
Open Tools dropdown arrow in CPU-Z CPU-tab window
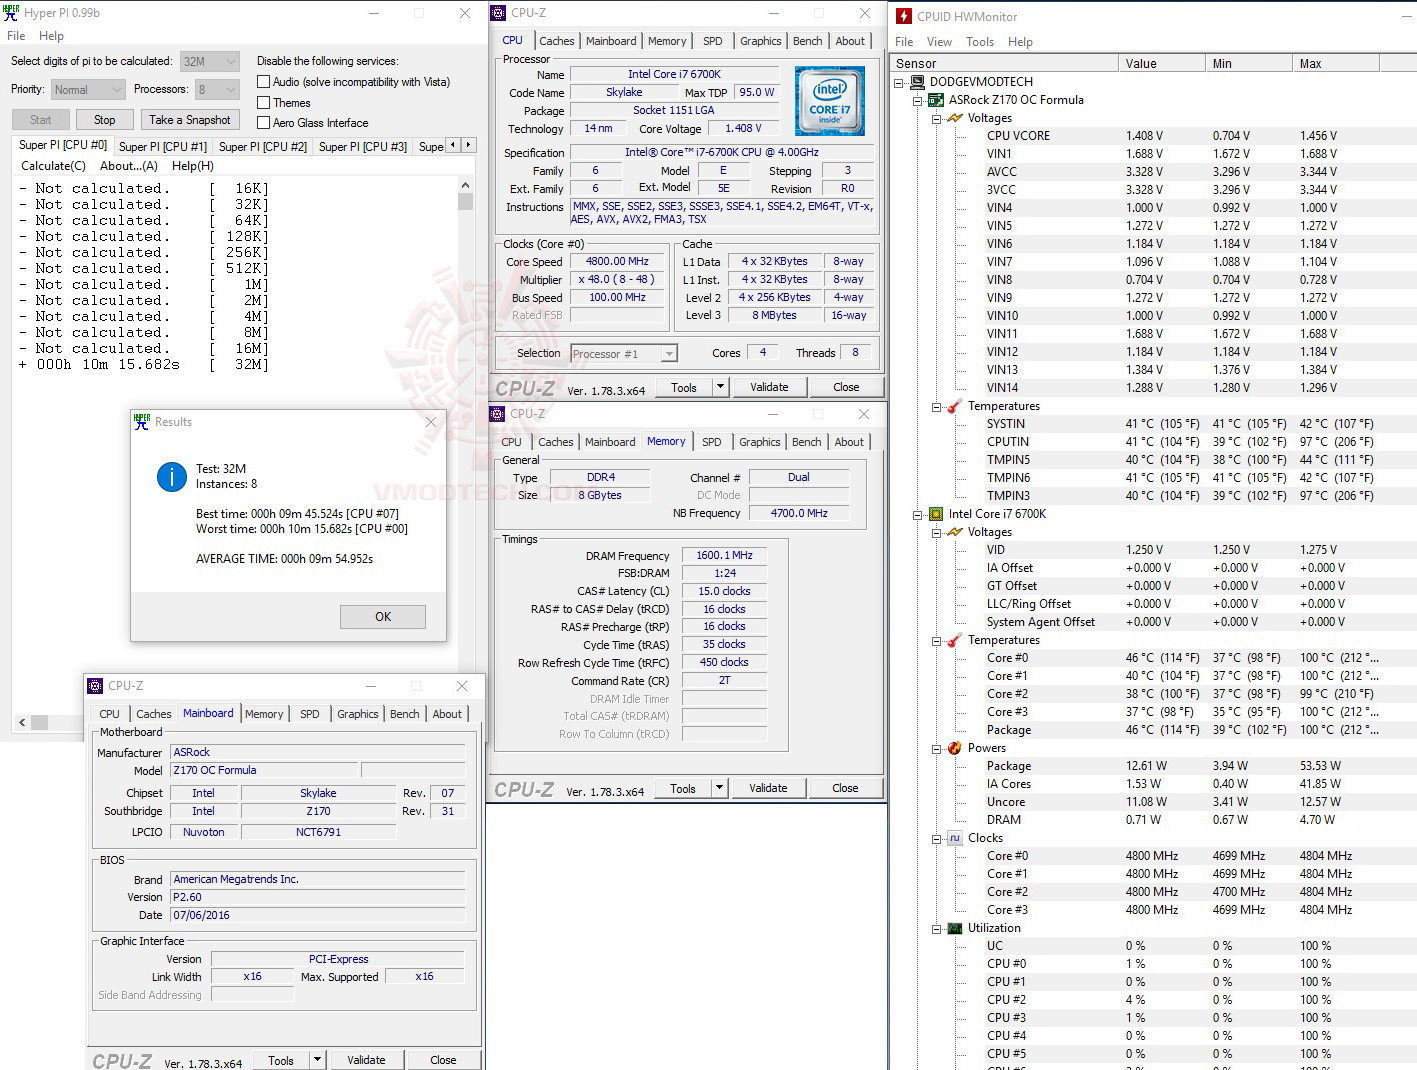click(x=720, y=387)
